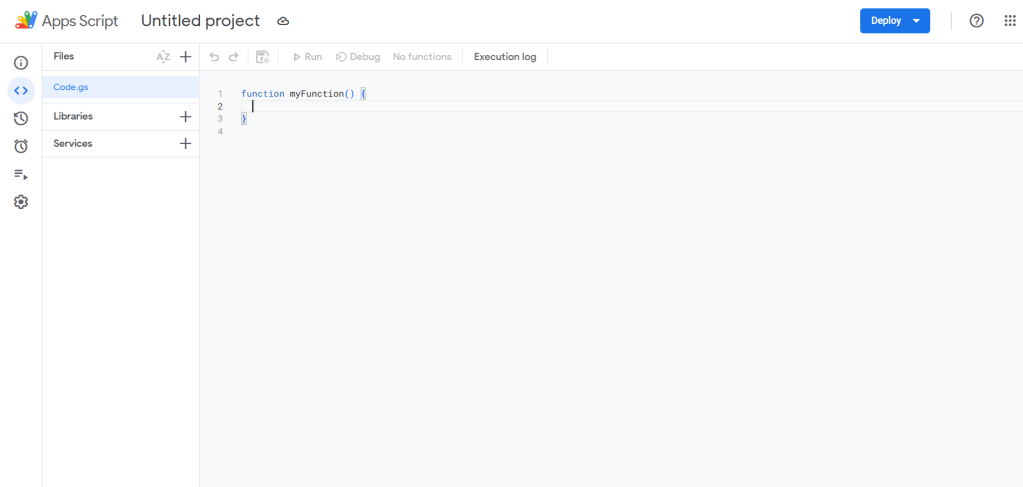The width and height of the screenshot is (1023, 487).
Task: Open Executions list icon in sidebar
Action: point(21,174)
